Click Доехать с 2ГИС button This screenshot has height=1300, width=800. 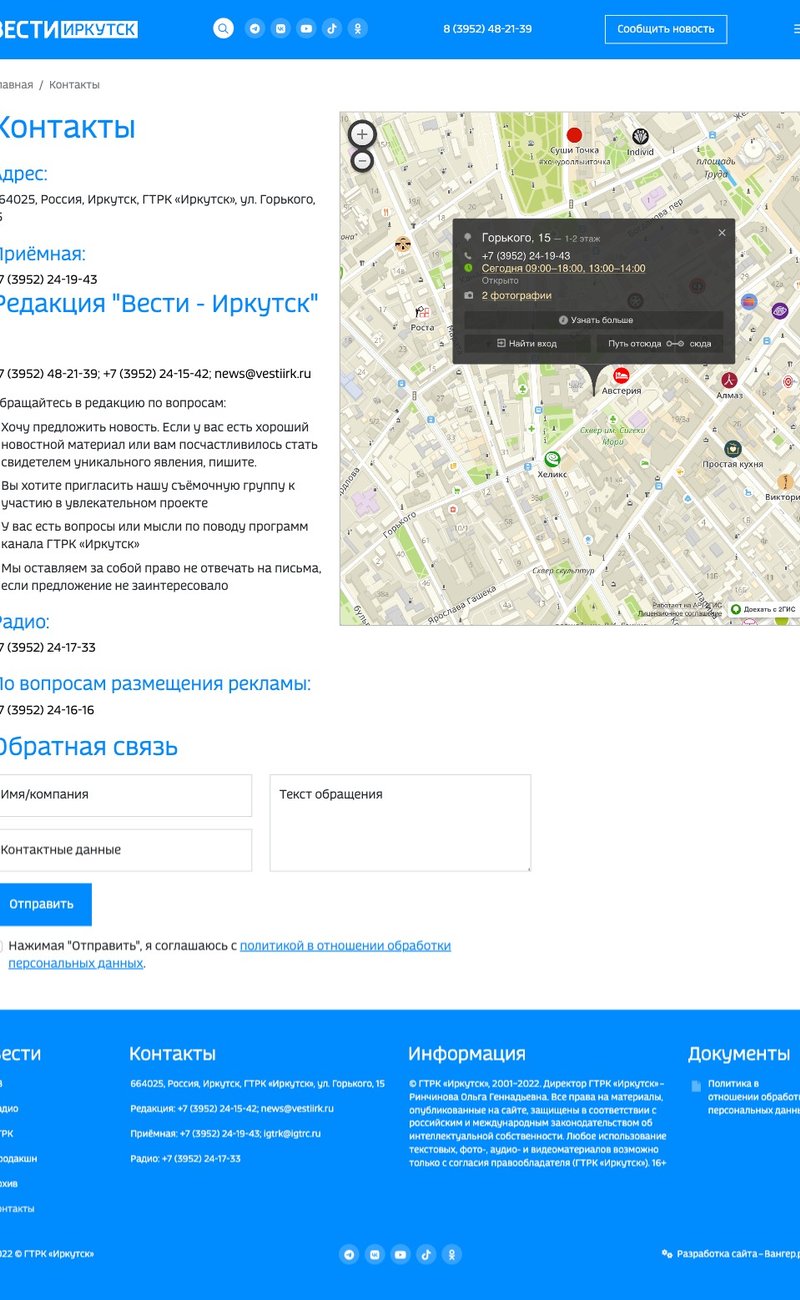[763, 609]
